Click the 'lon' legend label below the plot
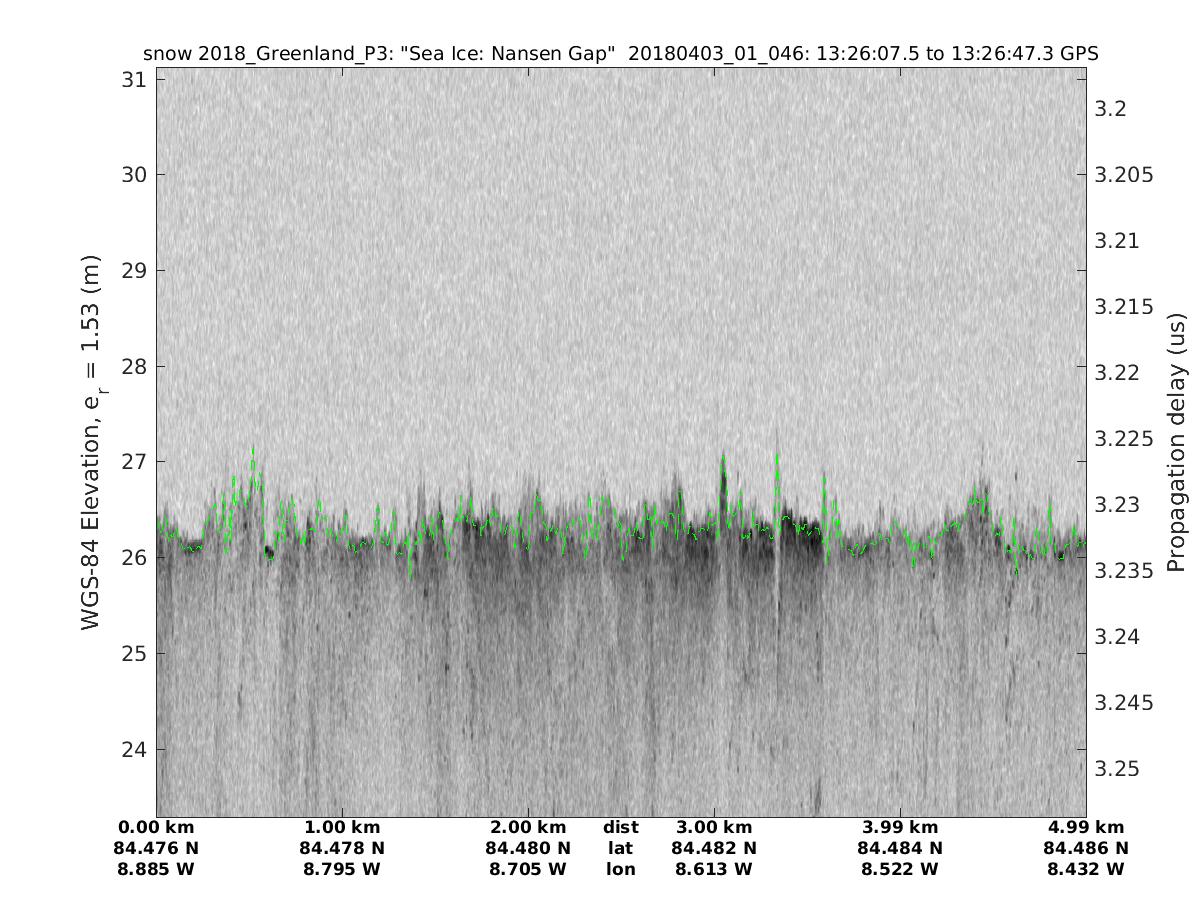The height and width of the screenshot is (900, 1200). coord(620,869)
